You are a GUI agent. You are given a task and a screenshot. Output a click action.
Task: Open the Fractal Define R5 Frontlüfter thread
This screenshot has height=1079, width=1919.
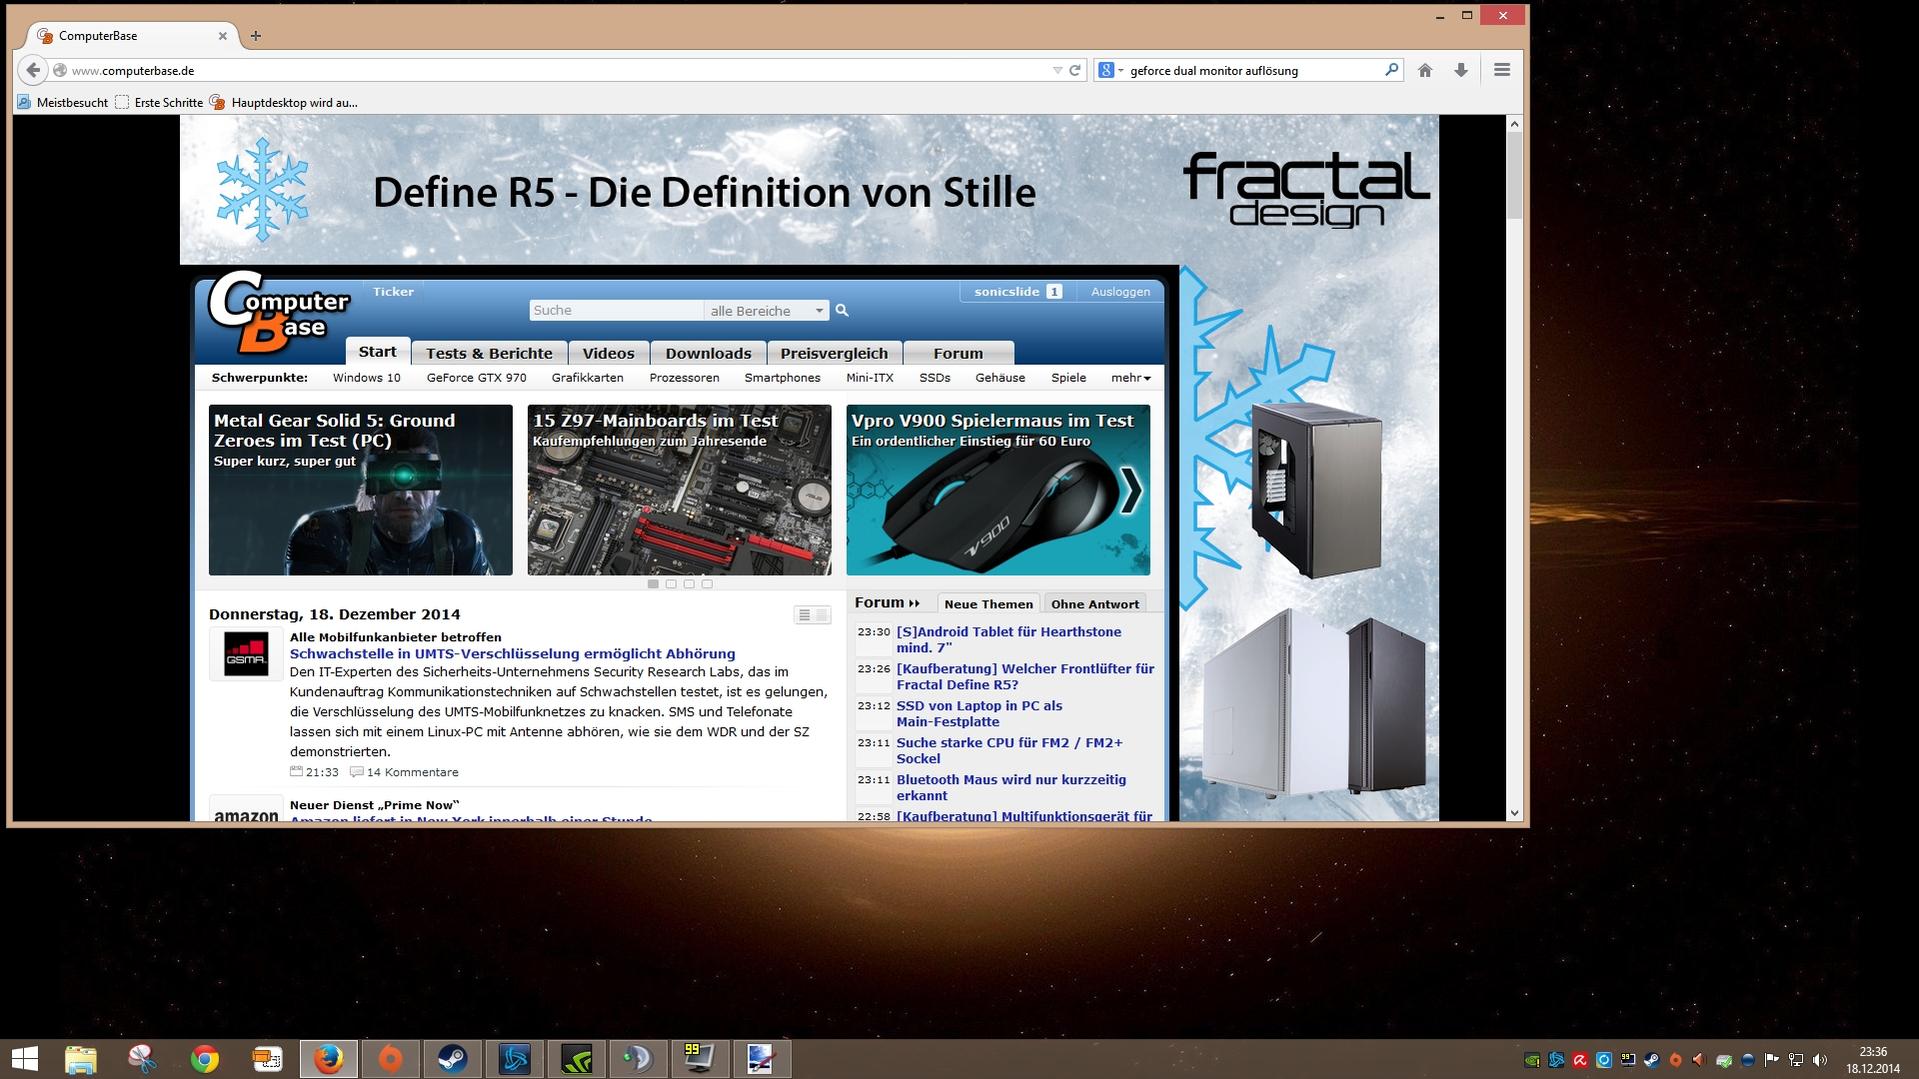(x=1025, y=677)
